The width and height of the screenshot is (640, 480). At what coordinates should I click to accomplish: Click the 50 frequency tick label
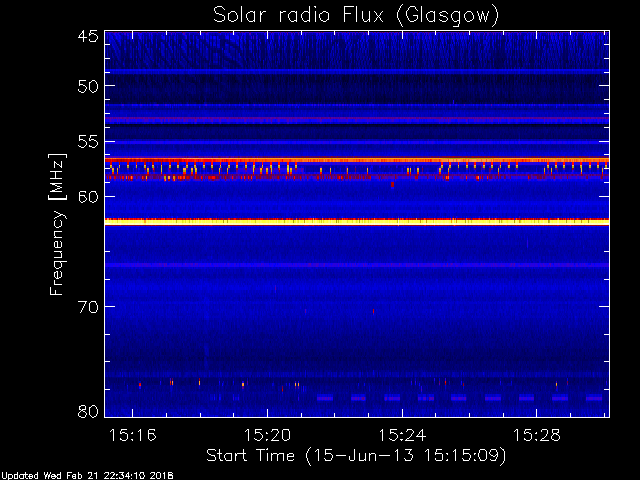click(x=88, y=86)
